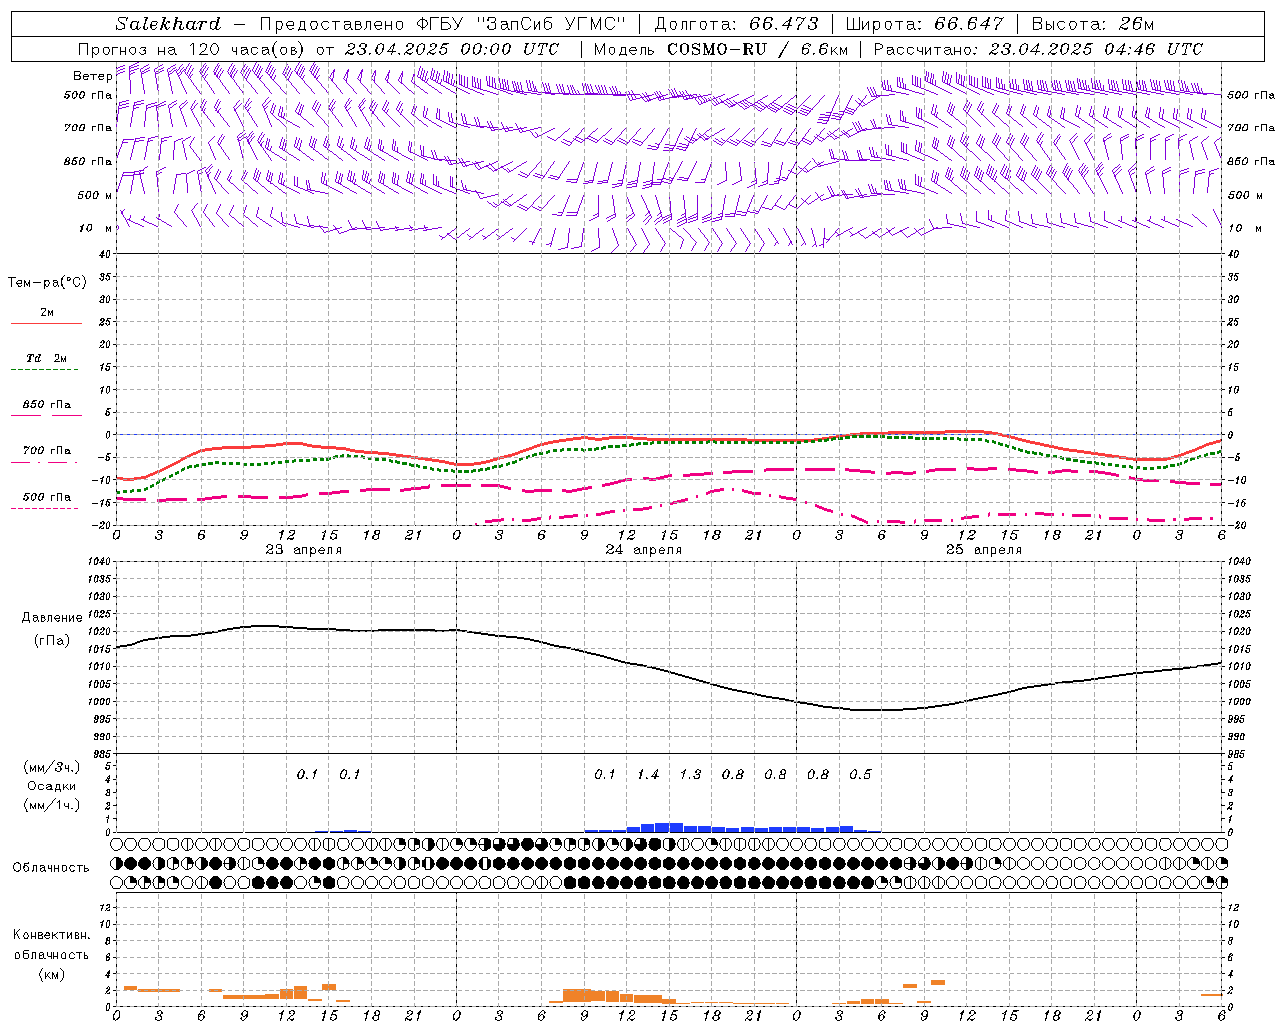Click the '1.4' precipitation value
This screenshot has height=1024, width=1280.
point(648,775)
